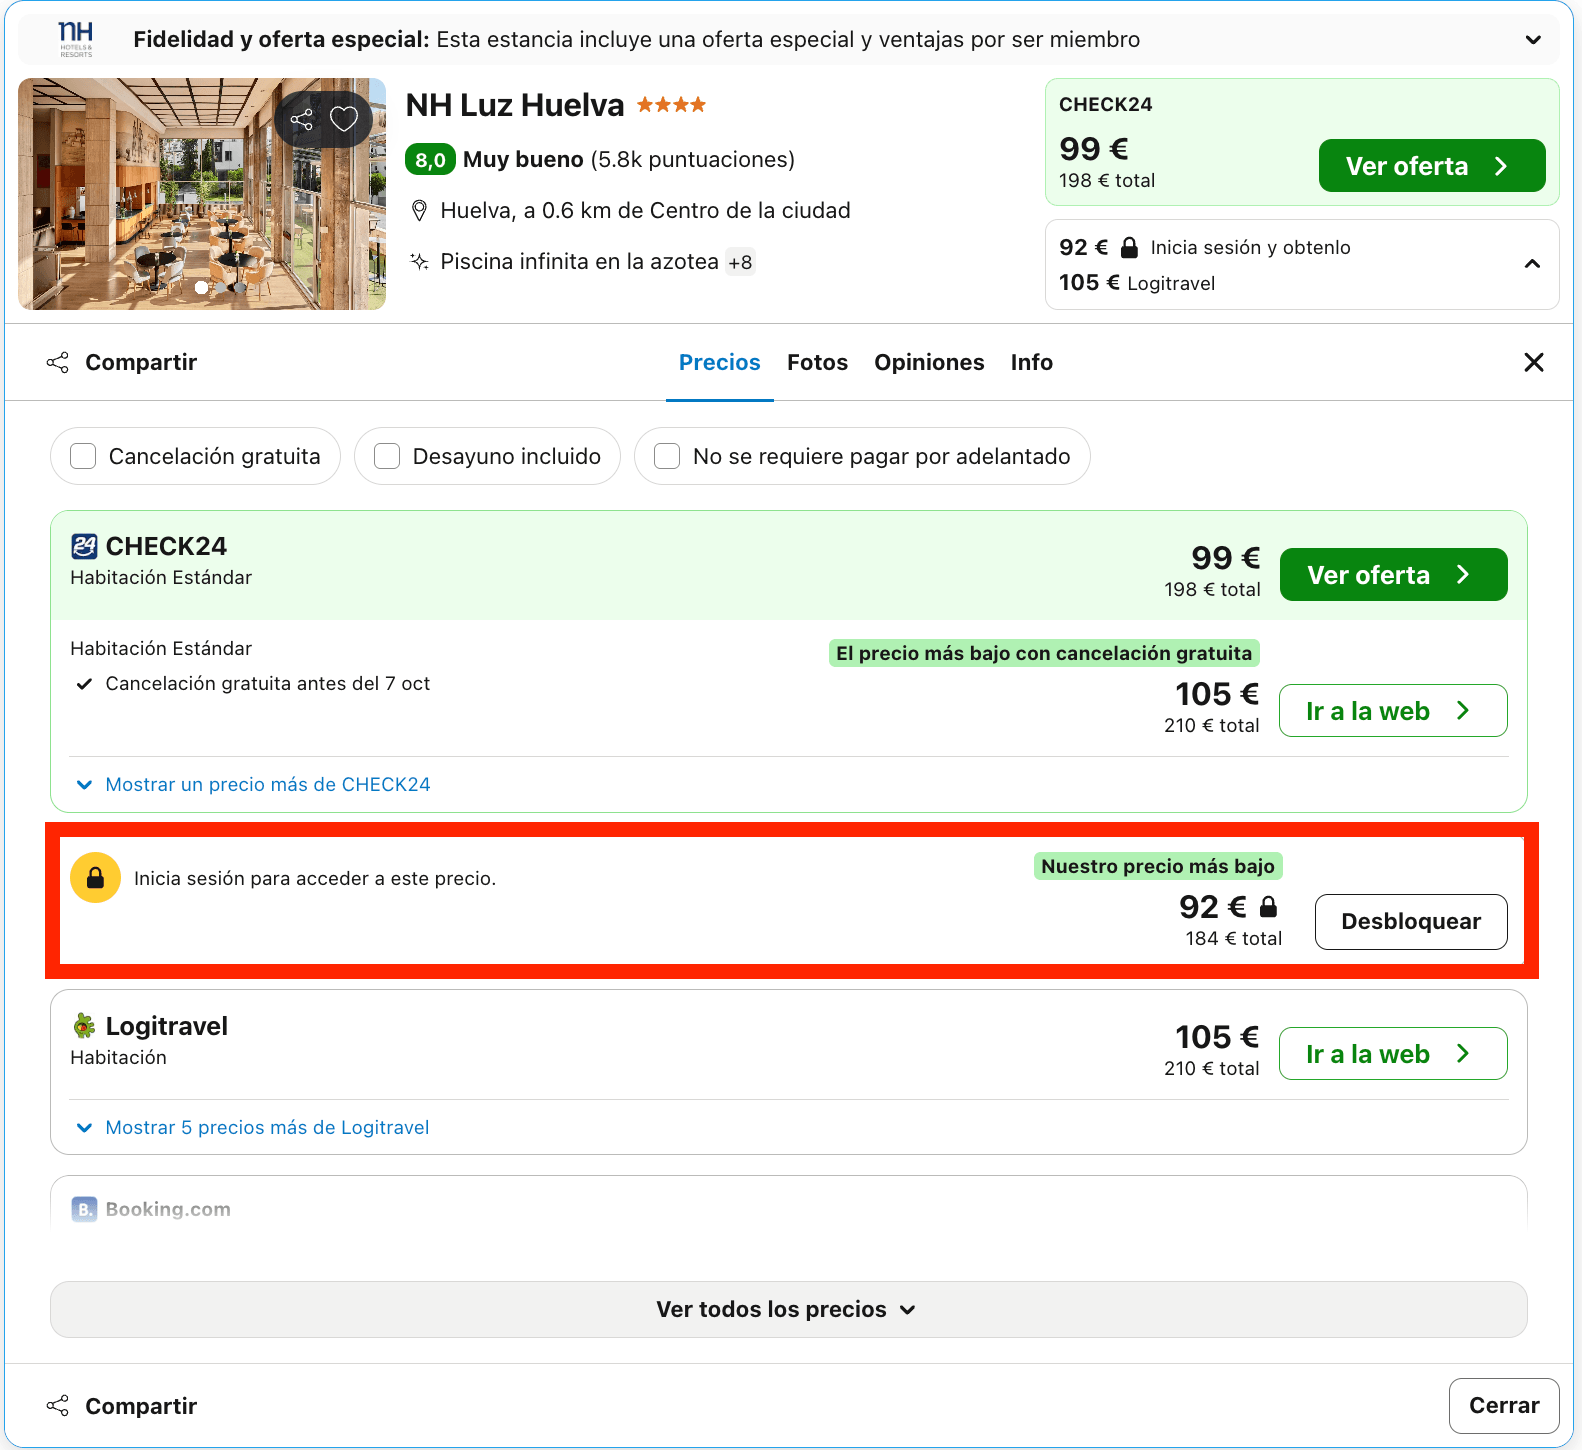Save hotel with the heart icon

[344, 119]
